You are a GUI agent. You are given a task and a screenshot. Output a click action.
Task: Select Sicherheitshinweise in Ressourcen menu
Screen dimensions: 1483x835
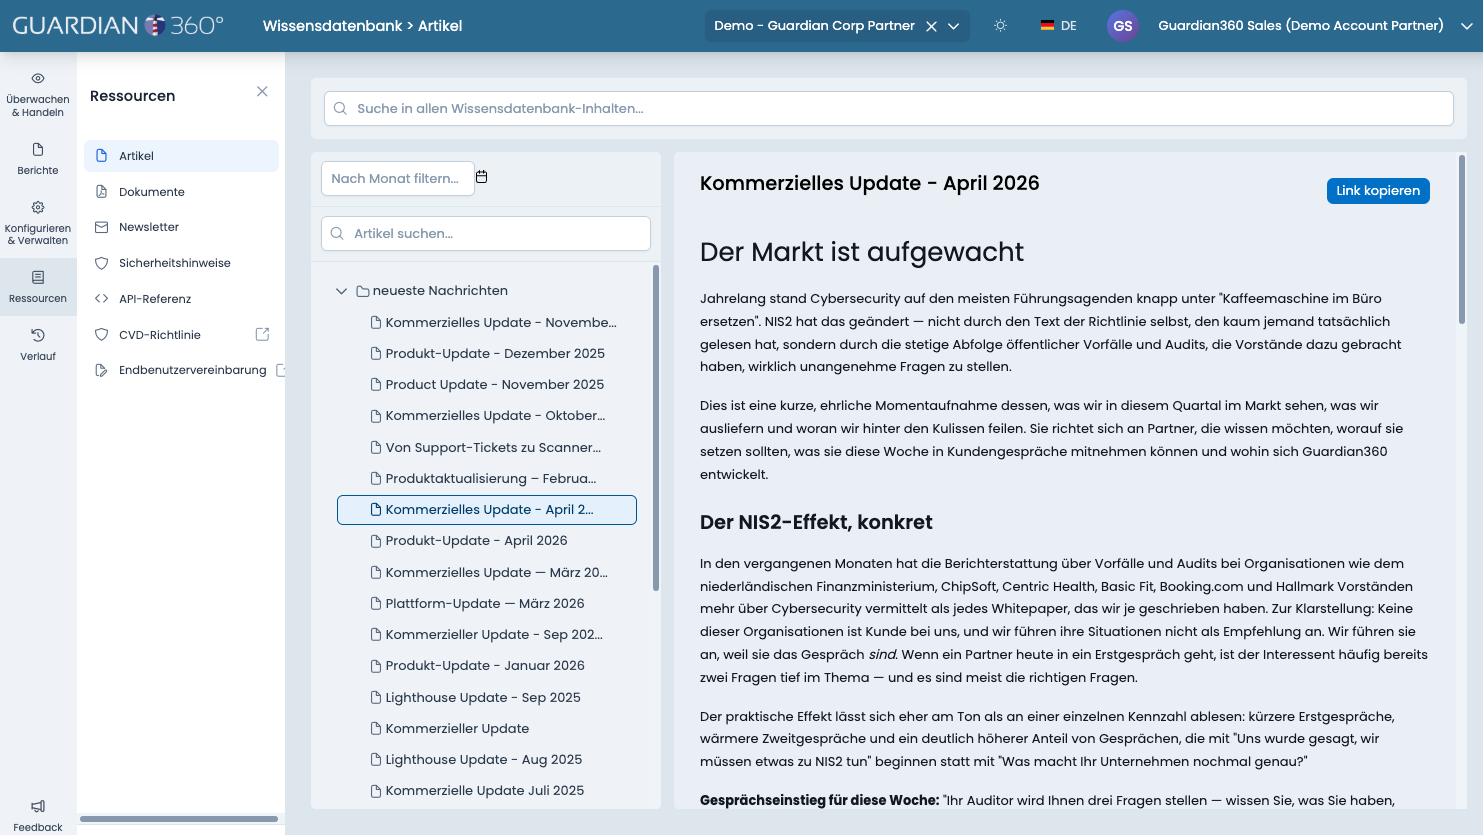[181, 263]
